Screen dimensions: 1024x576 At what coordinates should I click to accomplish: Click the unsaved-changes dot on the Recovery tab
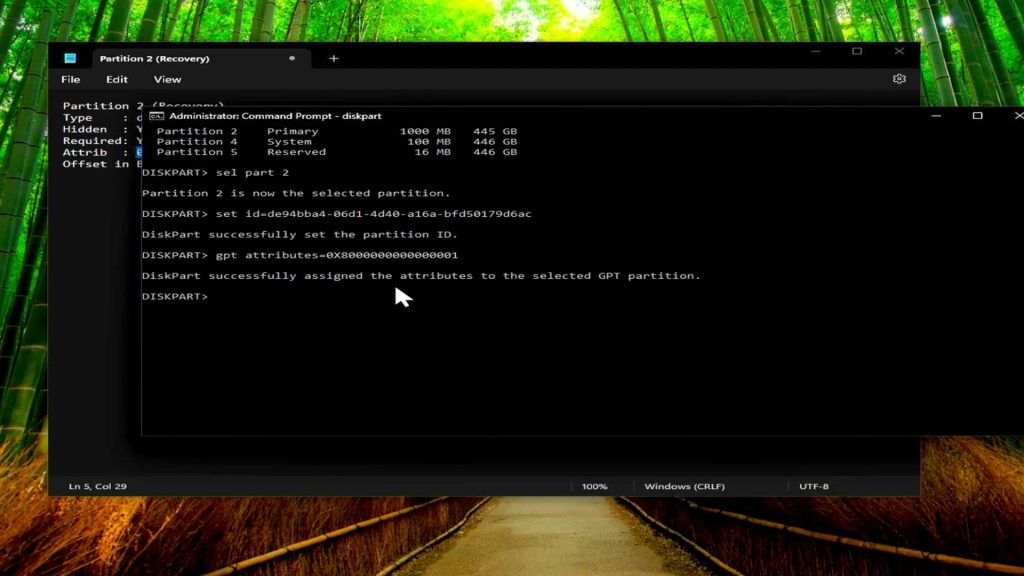tap(290, 59)
